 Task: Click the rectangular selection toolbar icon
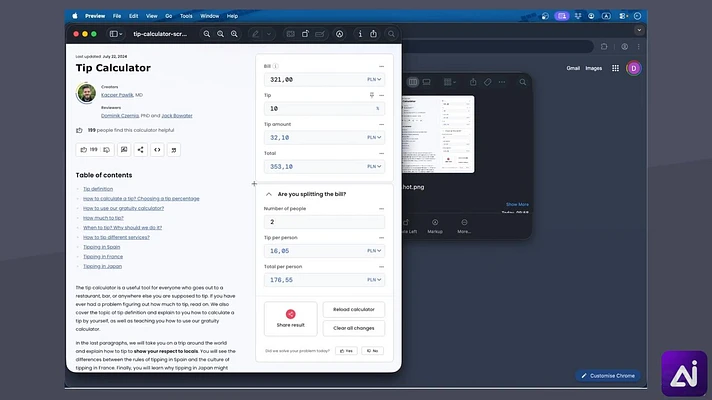[291, 34]
